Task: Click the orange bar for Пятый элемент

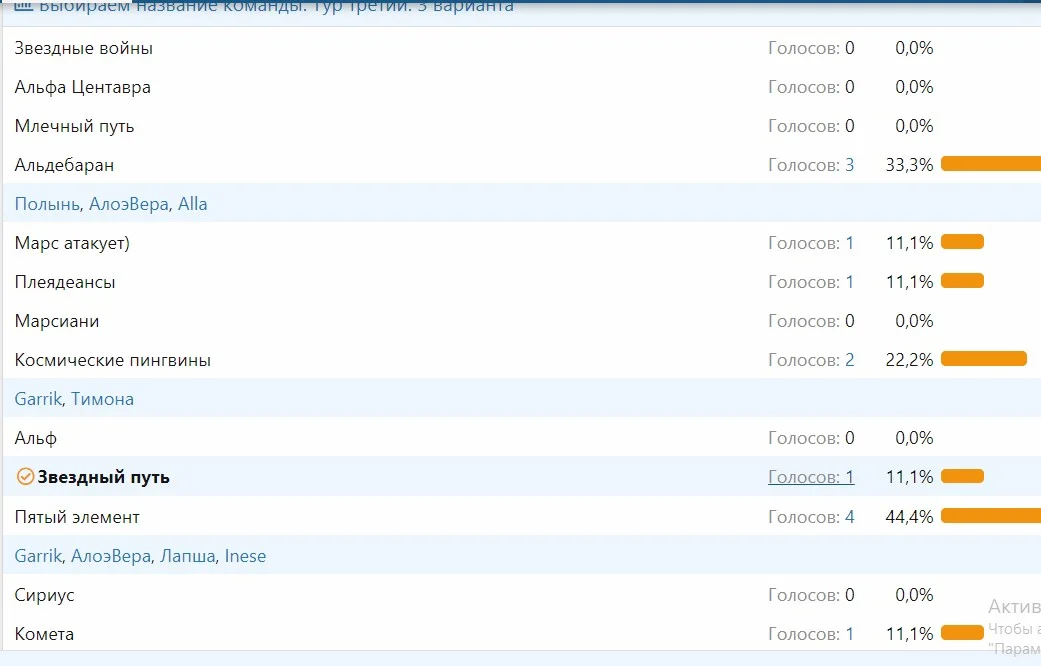Action: [x=991, y=515]
